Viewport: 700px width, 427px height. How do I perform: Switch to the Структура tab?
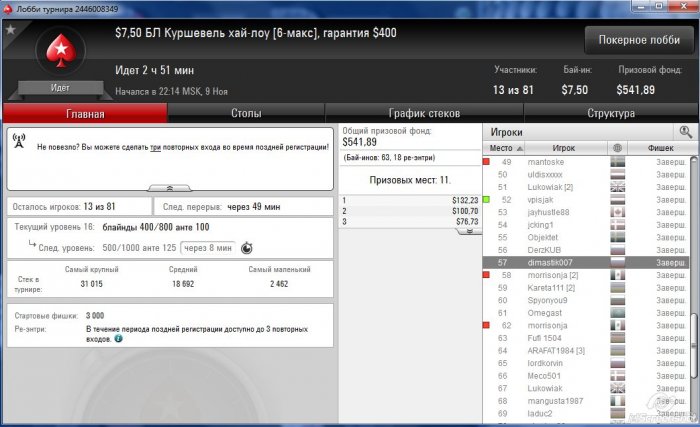click(x=611, y=113)
